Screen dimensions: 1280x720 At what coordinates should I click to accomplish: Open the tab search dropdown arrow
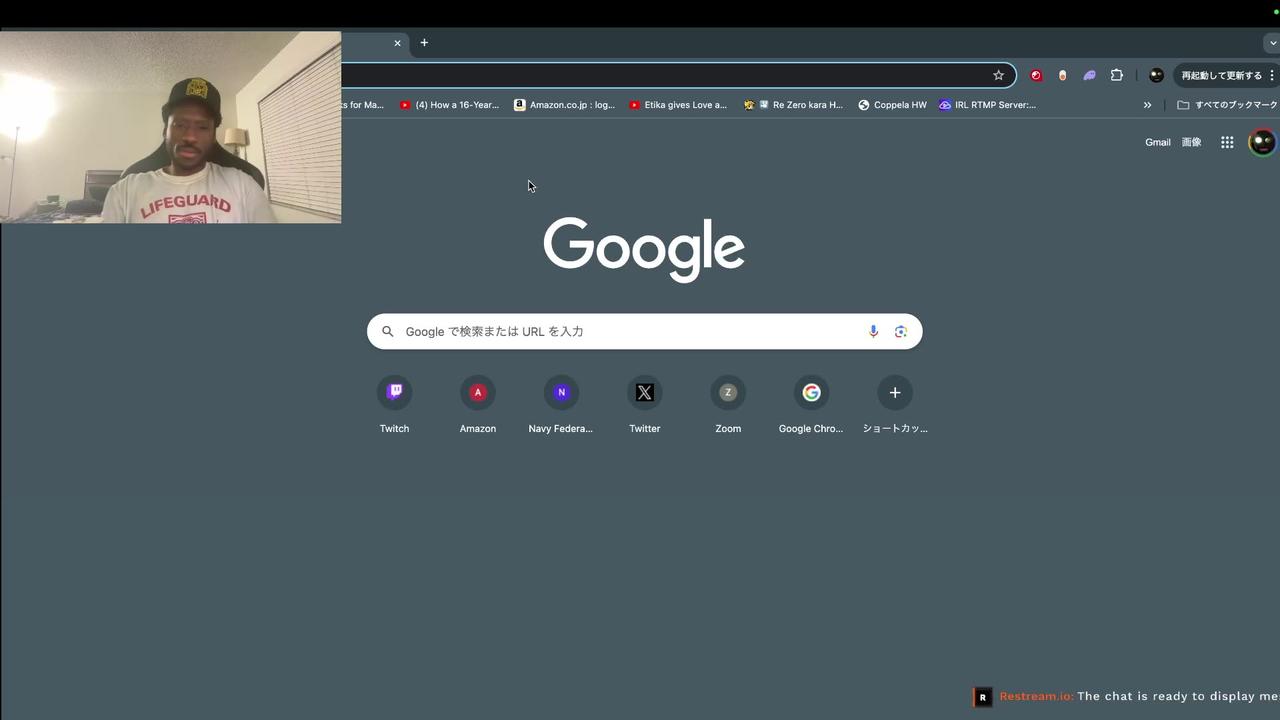click(x=1272, y=43)
